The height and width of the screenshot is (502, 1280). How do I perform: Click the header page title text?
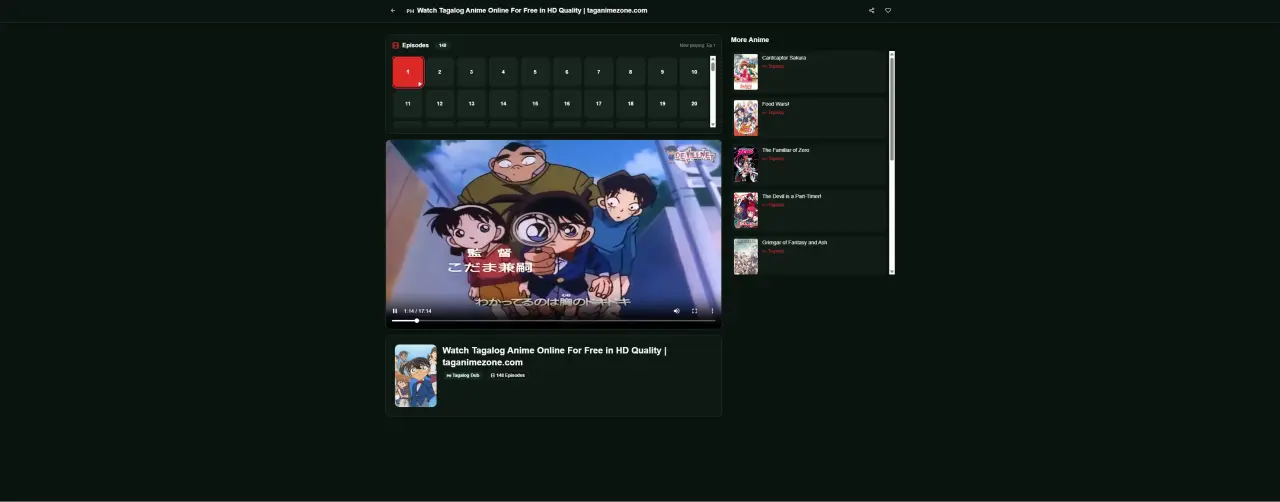pyautogui.click(x=532, y=10)
